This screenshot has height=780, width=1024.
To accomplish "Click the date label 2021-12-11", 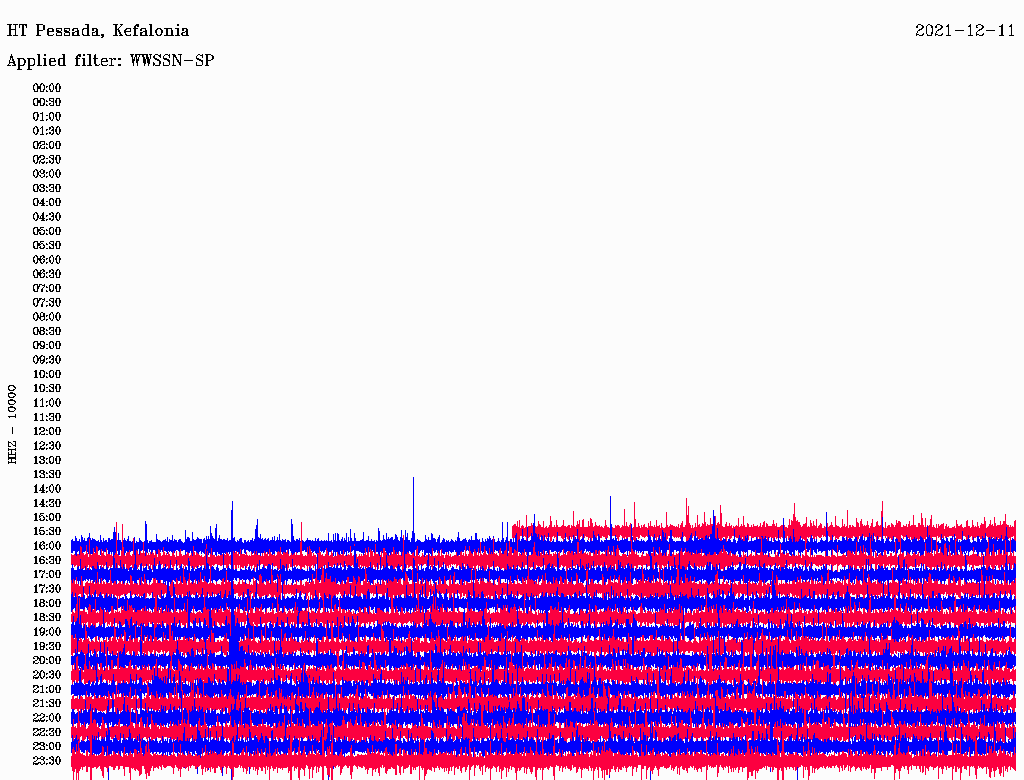I will pyautogui.click(x=965, y=31).
